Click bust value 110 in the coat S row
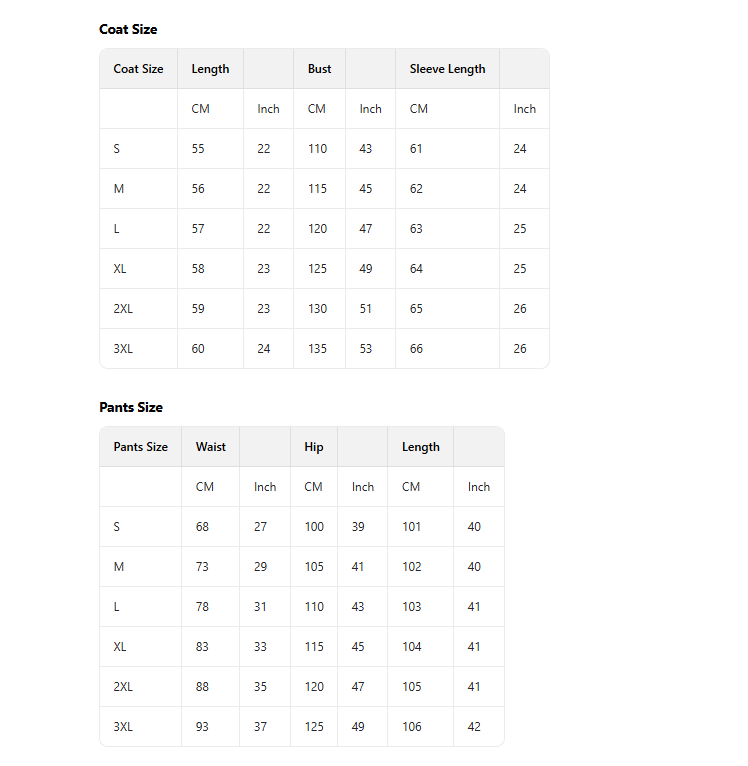Viewport: 748px width, 766px height. pos(317,149)
